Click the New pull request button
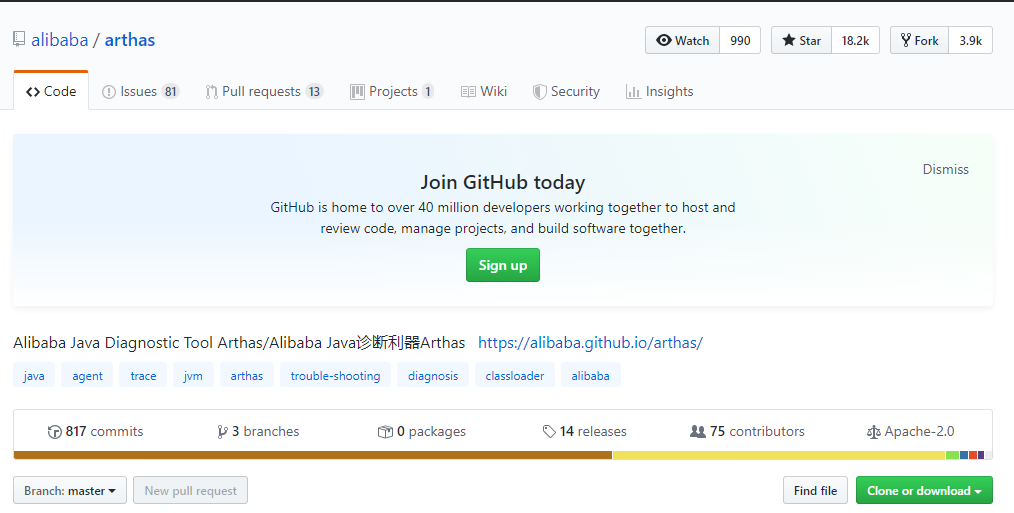This screenshot has width=1014, height=513. tap(191, 490)
